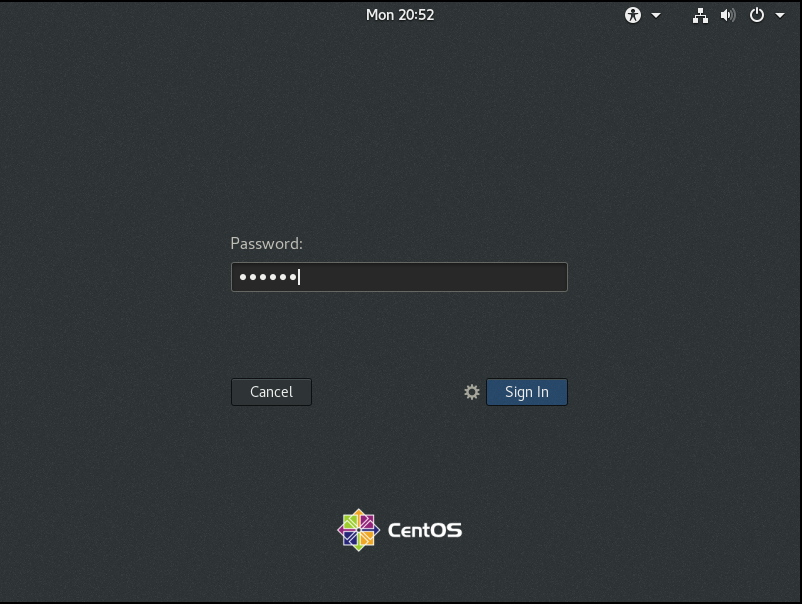The width and height of the screenshot is (802, 604).
Task: Click the wired network status icon
Action: [x=700, y=15]
